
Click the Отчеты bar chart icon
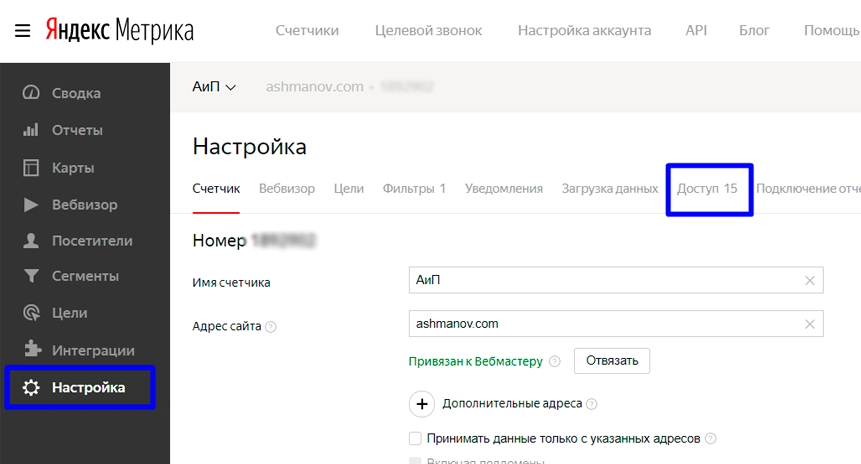pyautogui.click(x=31, y=130)
